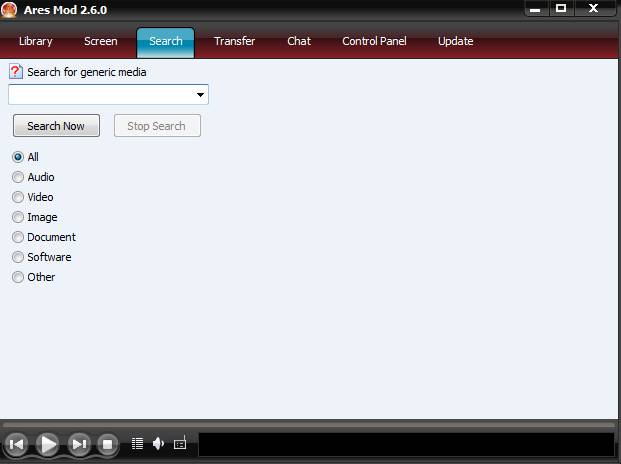Click the speaker volume icon

click(x=158, y=443)
